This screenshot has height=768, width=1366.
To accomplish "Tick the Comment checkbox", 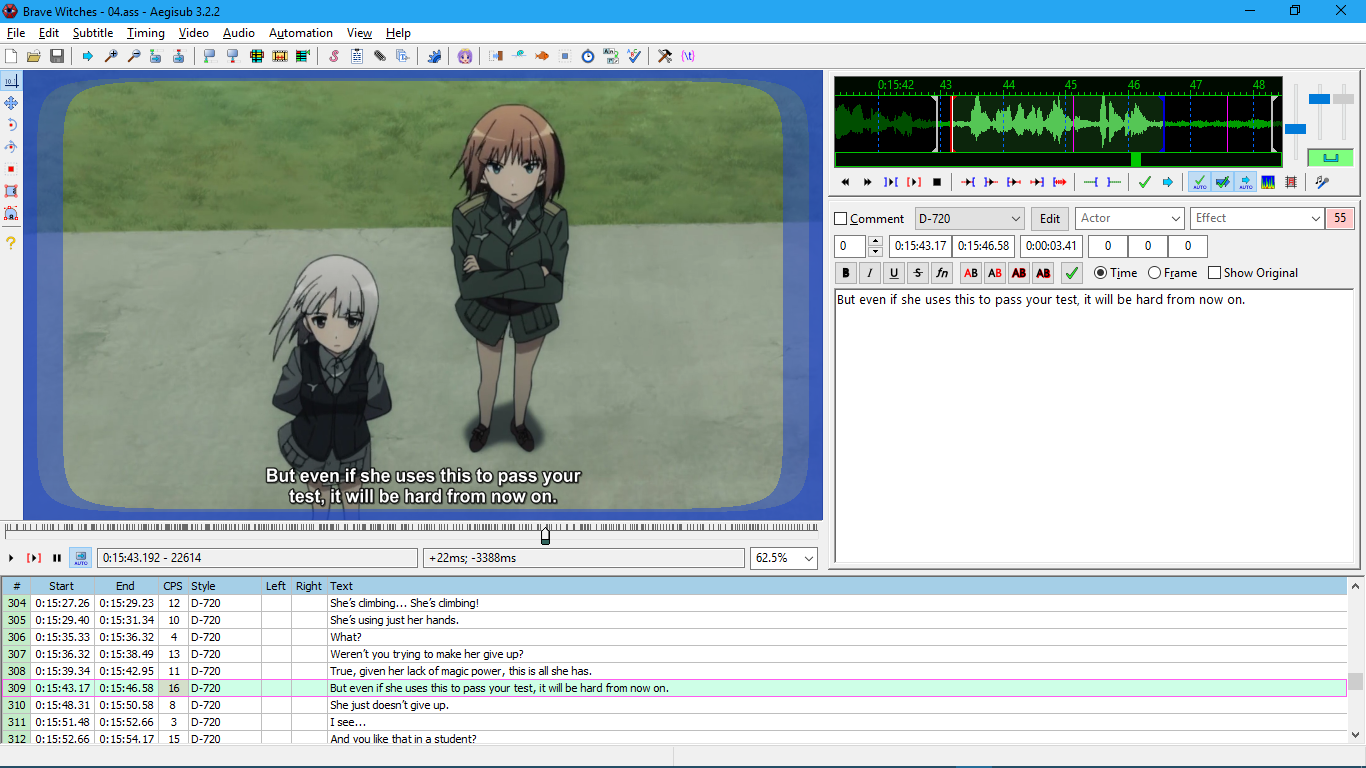I will (x=841, y=219).
